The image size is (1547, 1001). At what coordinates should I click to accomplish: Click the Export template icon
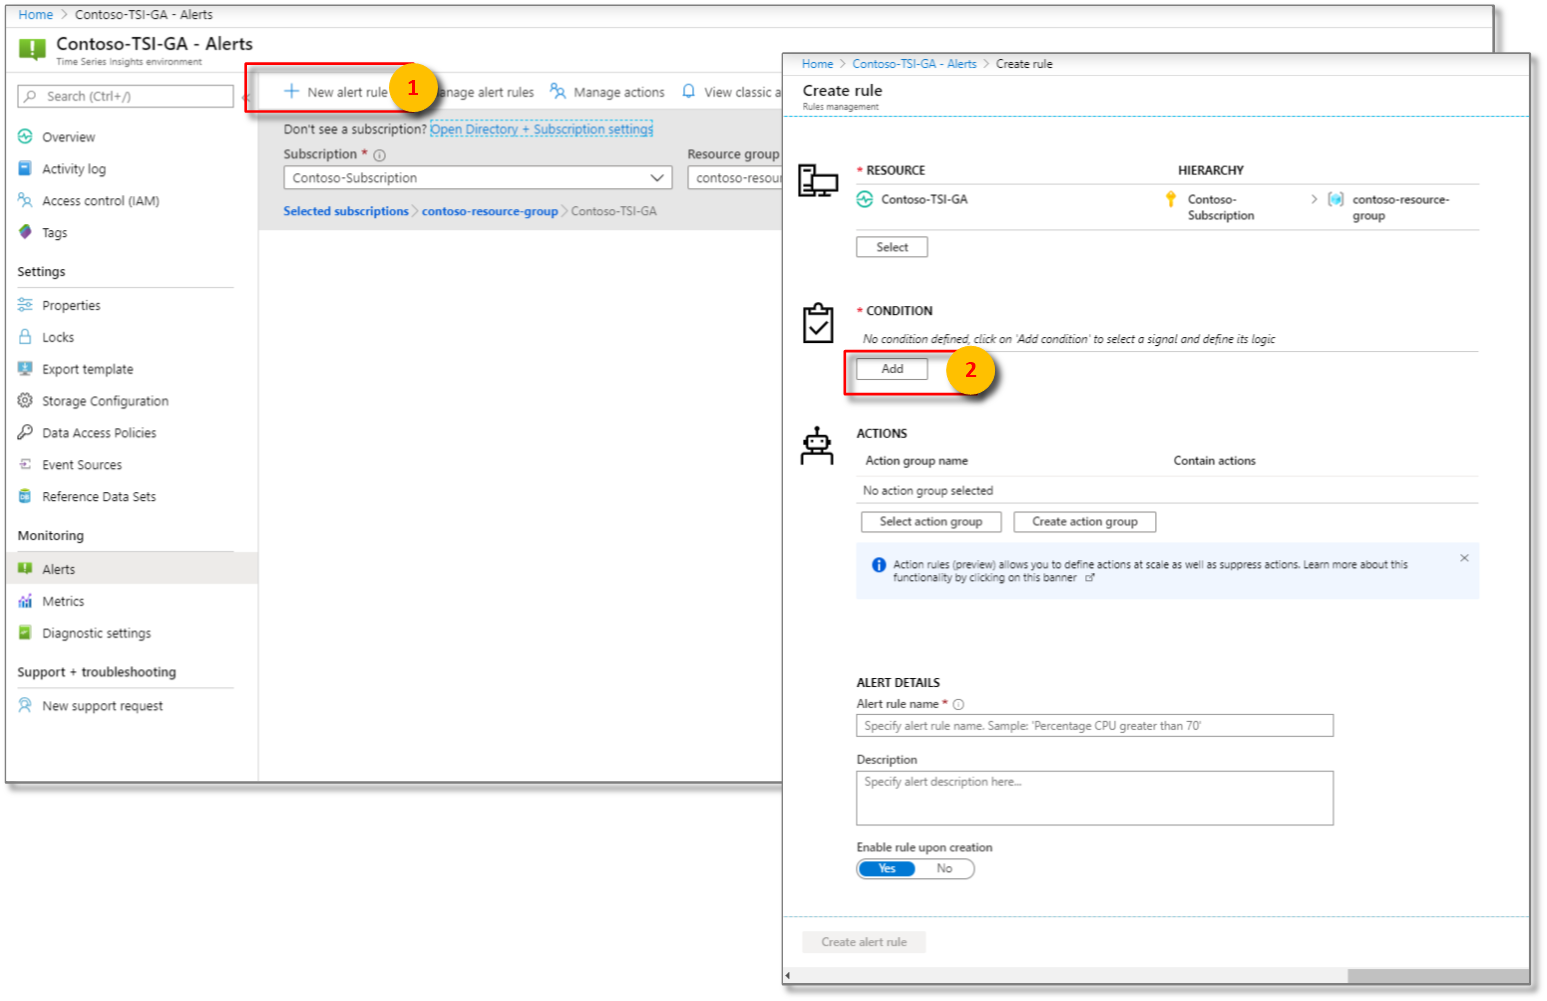pyautogui.click(x=25, y=369)
